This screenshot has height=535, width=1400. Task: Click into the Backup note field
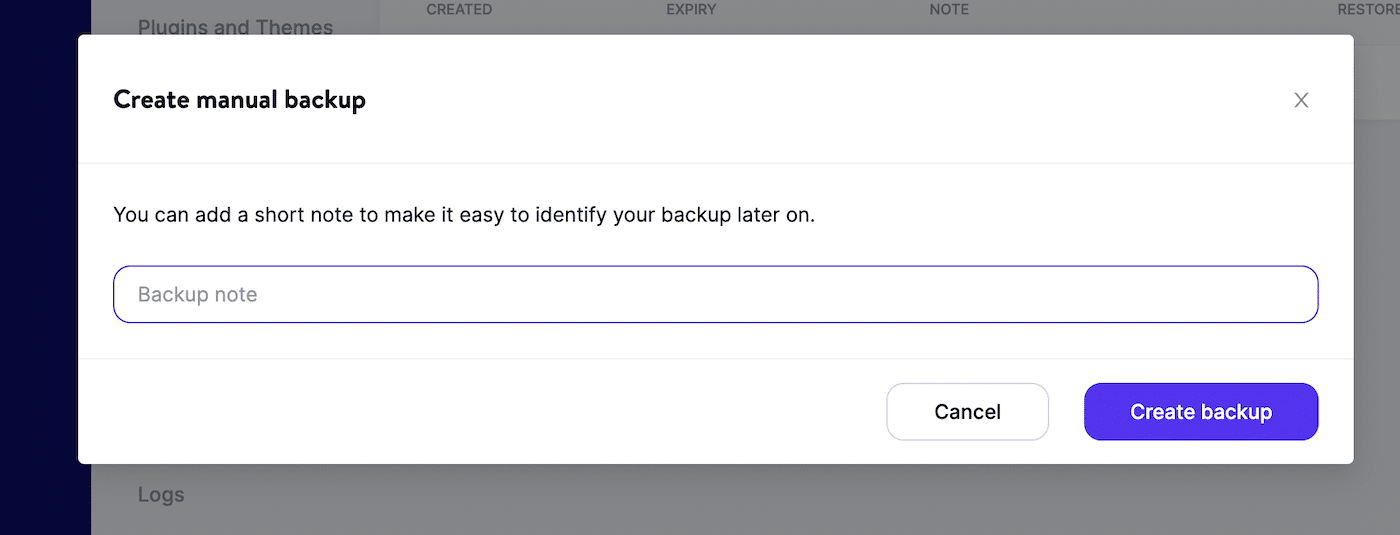pos(715,294)
